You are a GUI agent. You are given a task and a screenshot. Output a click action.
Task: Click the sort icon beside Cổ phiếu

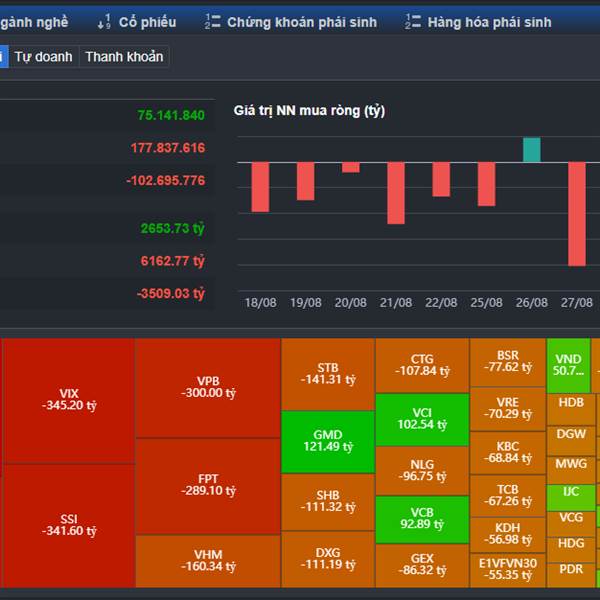(104, 22)
